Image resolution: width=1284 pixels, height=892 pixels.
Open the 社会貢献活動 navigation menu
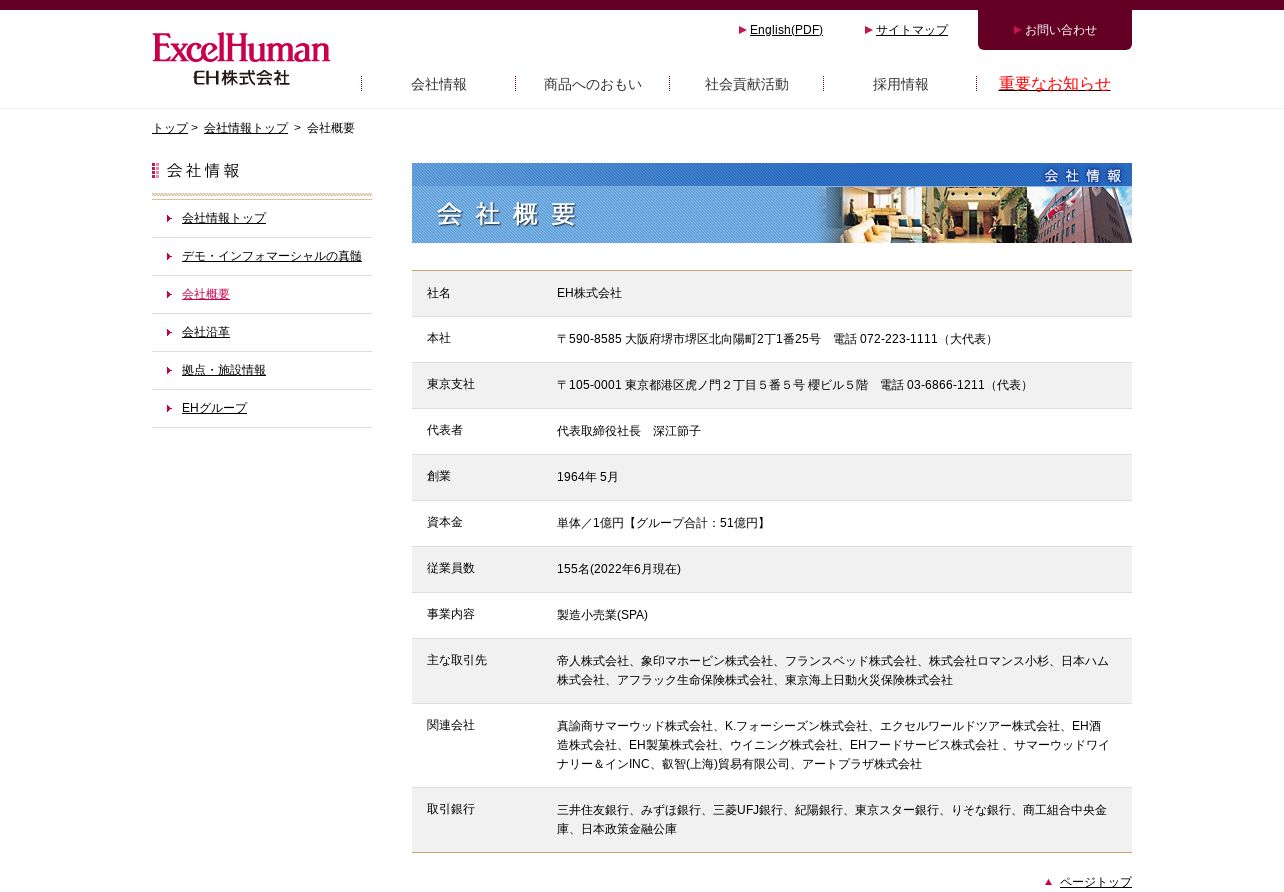(x=747, y=84)
